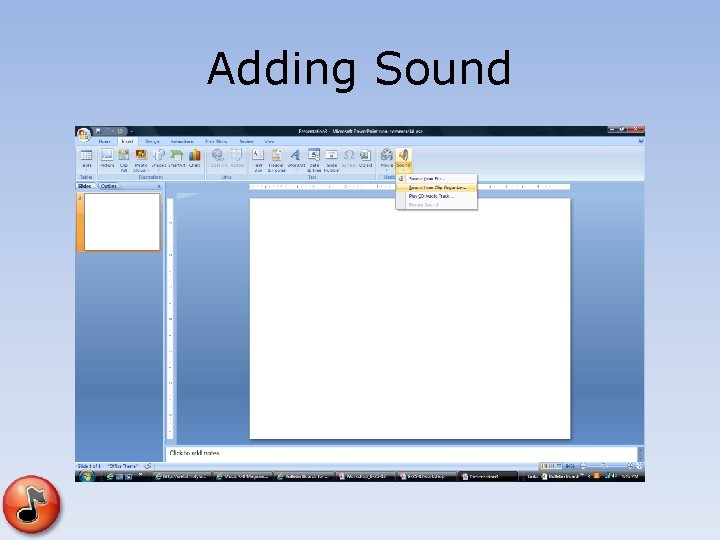This screenshot has width=720, height=540.
Task: Switch to the Home ribbon tab
Action: click(x=104, y=141)
